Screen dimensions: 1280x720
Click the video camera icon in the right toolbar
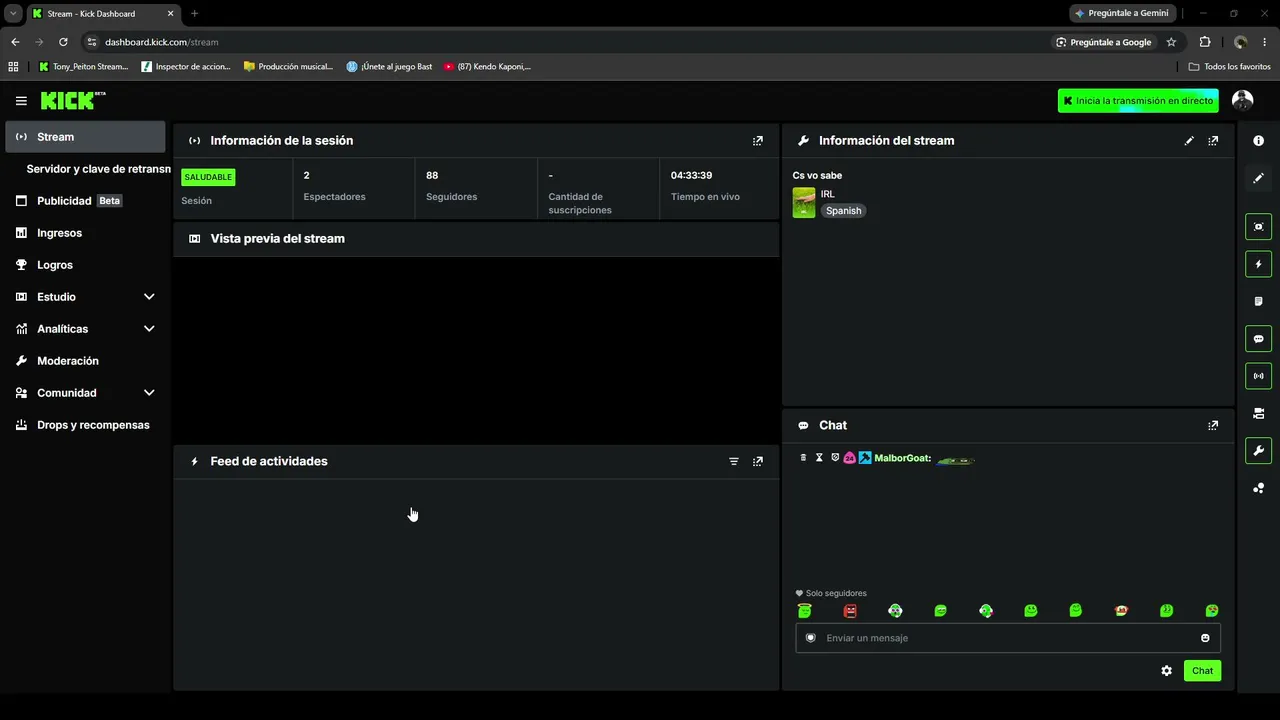(x=1259, y=413)
